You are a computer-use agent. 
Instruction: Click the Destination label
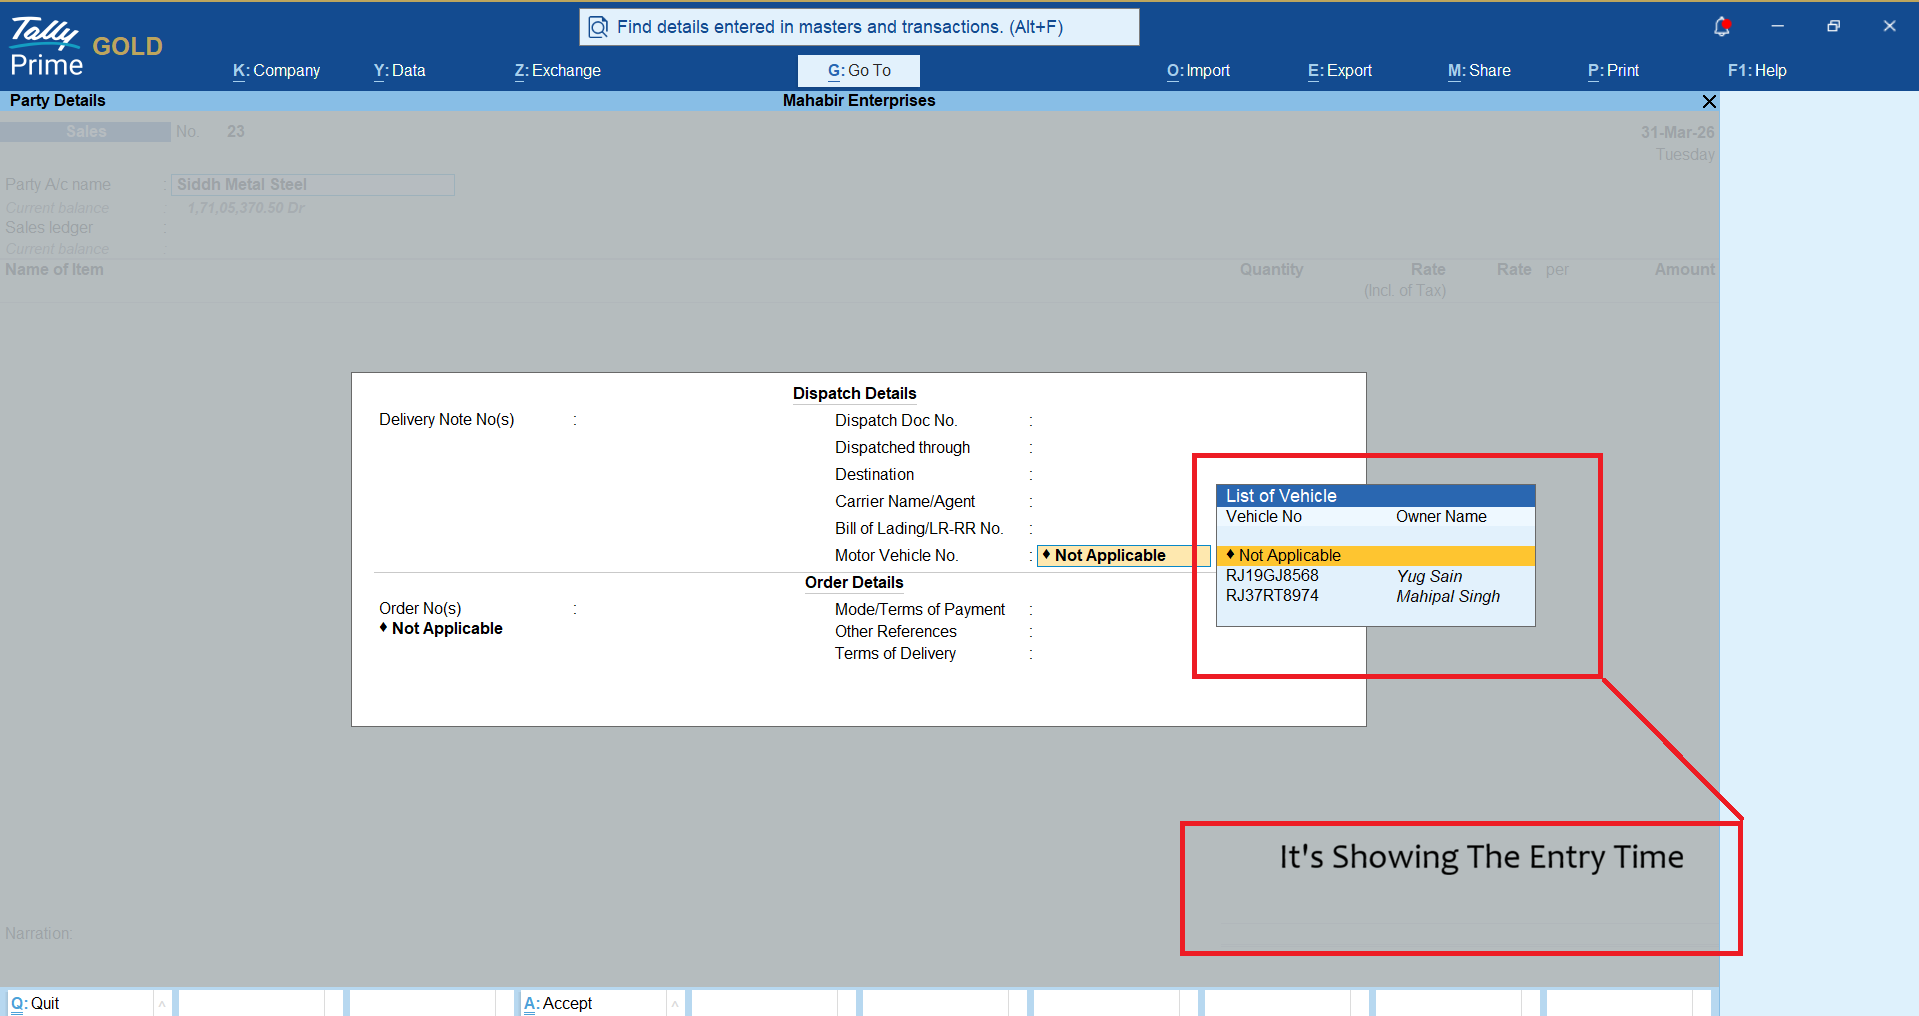[875, 475]
